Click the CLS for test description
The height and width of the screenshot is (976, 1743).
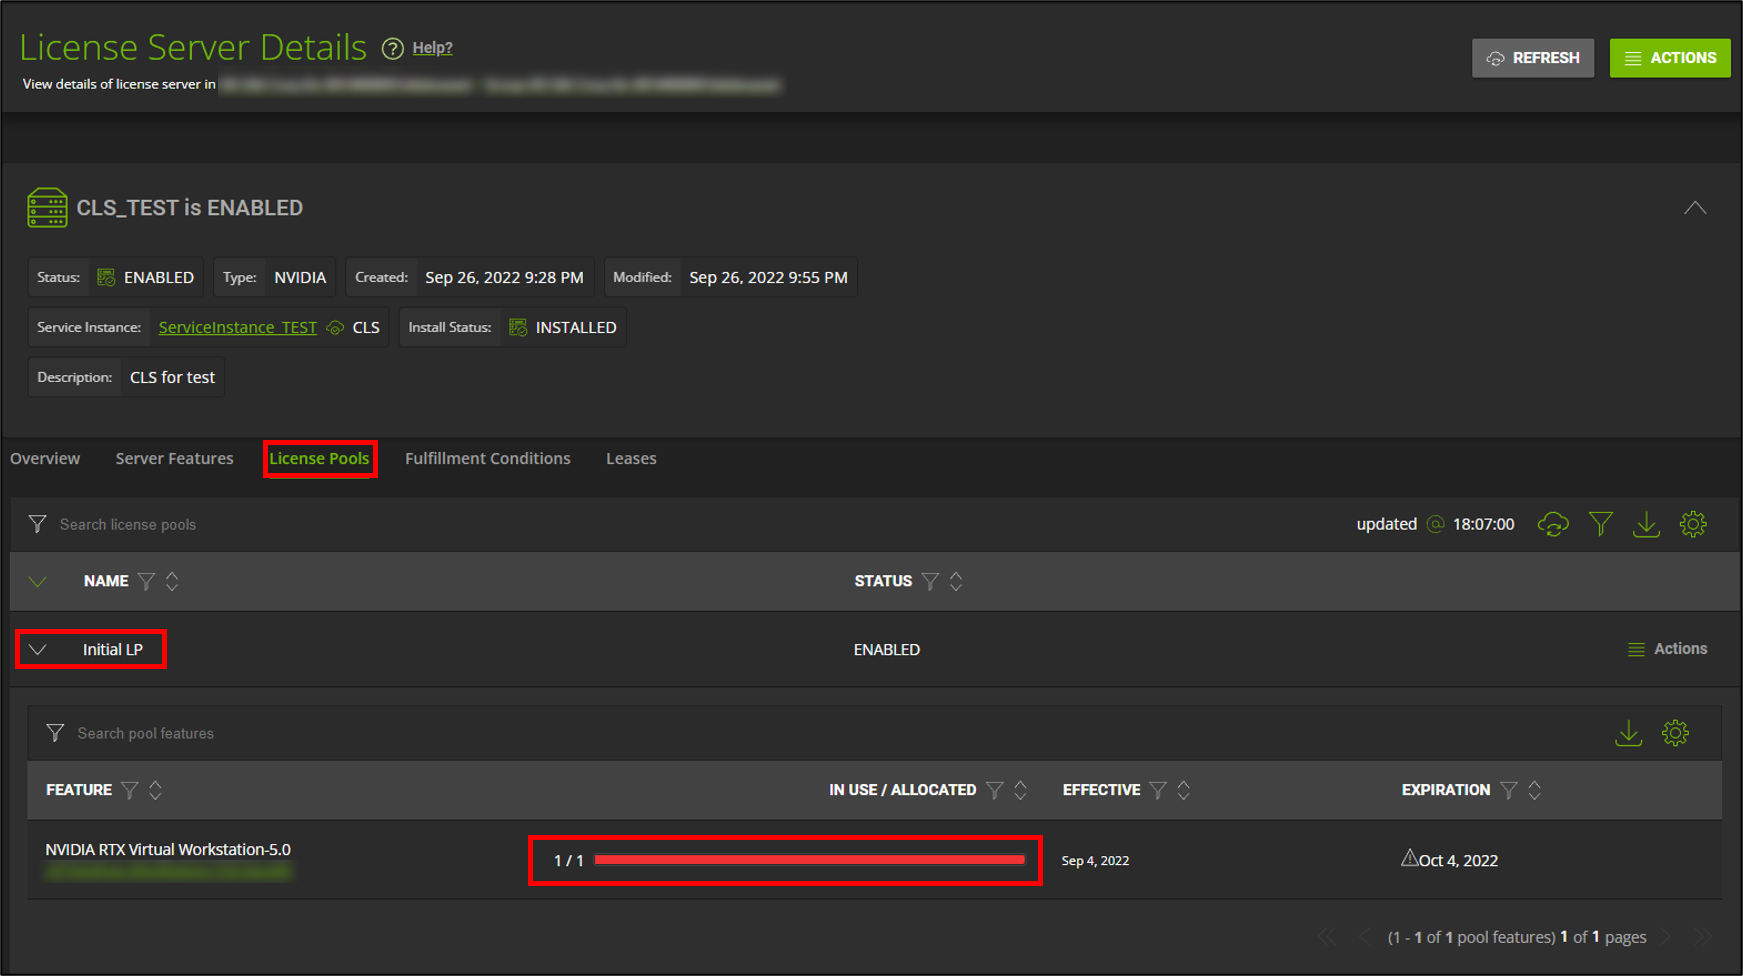point(172,377)
